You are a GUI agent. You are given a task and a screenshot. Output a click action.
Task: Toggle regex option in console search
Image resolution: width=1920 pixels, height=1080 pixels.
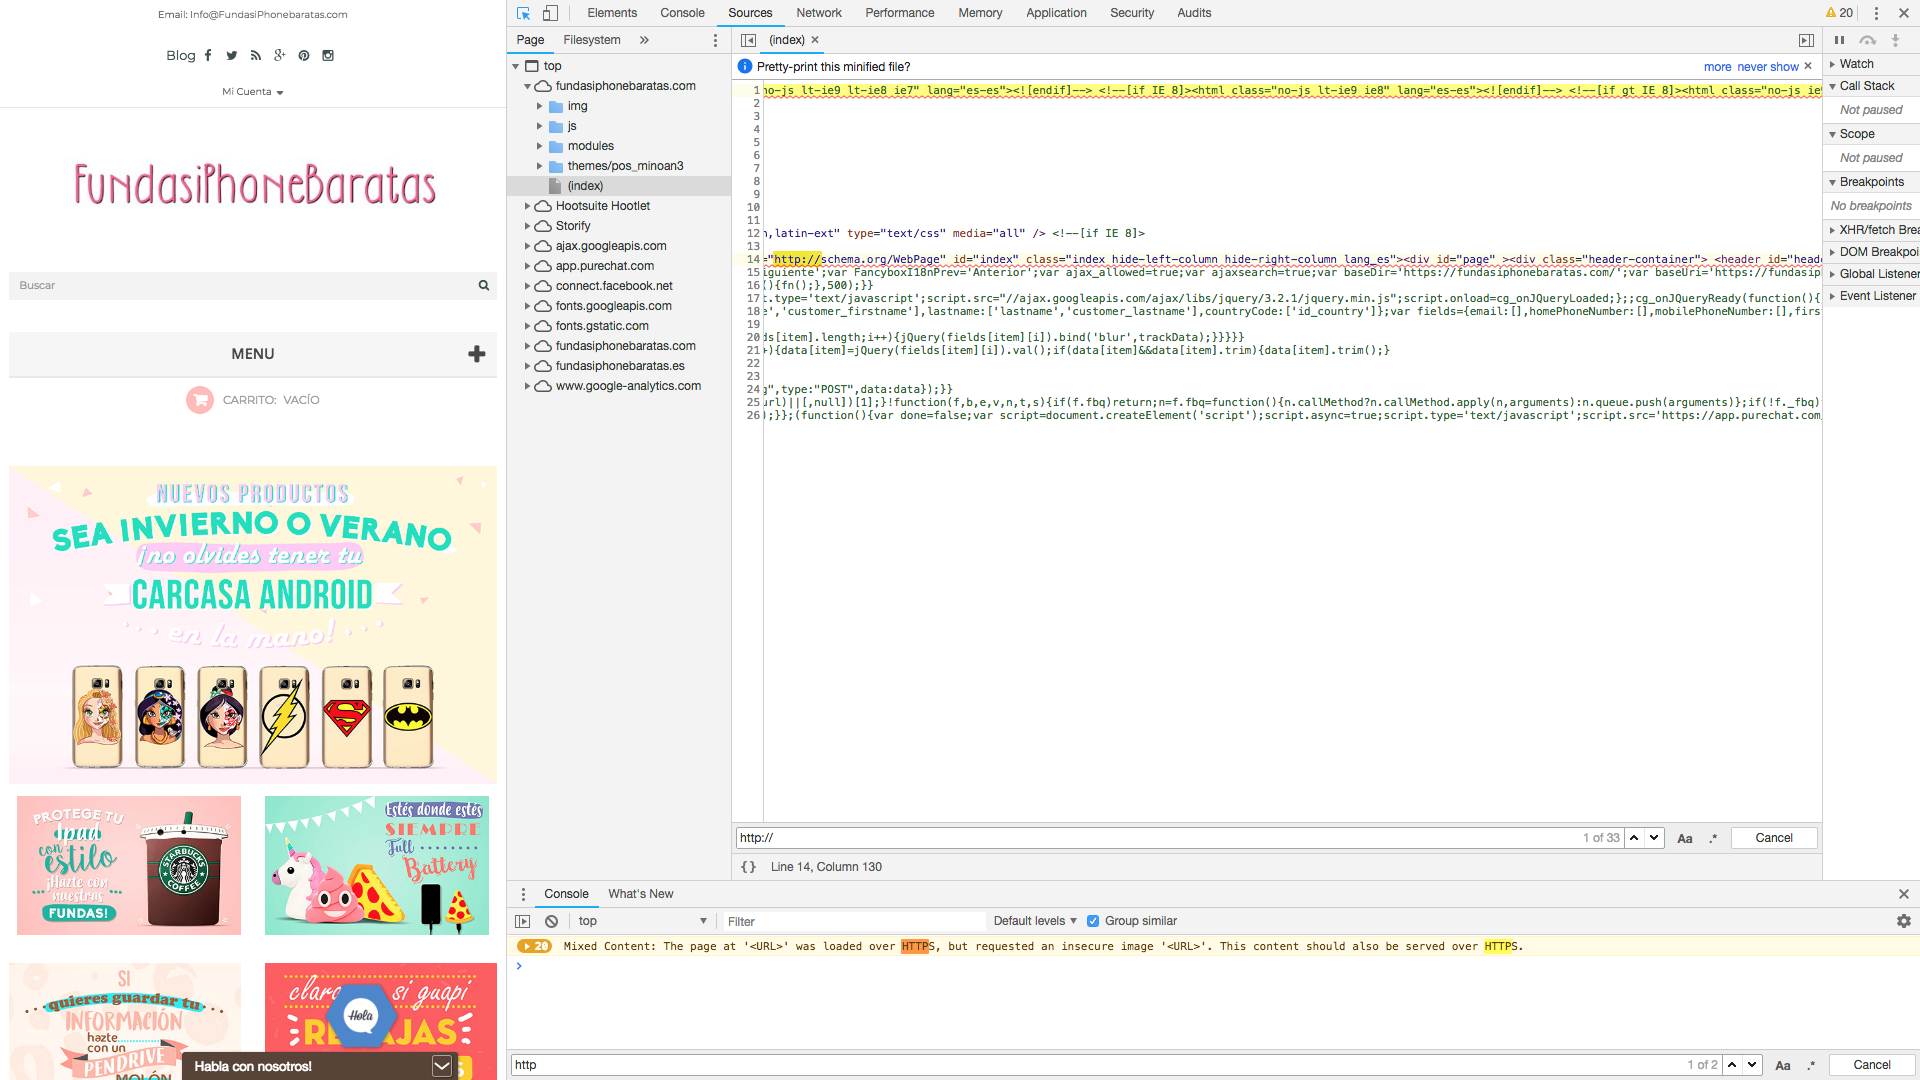[x=1811, y=1065]
